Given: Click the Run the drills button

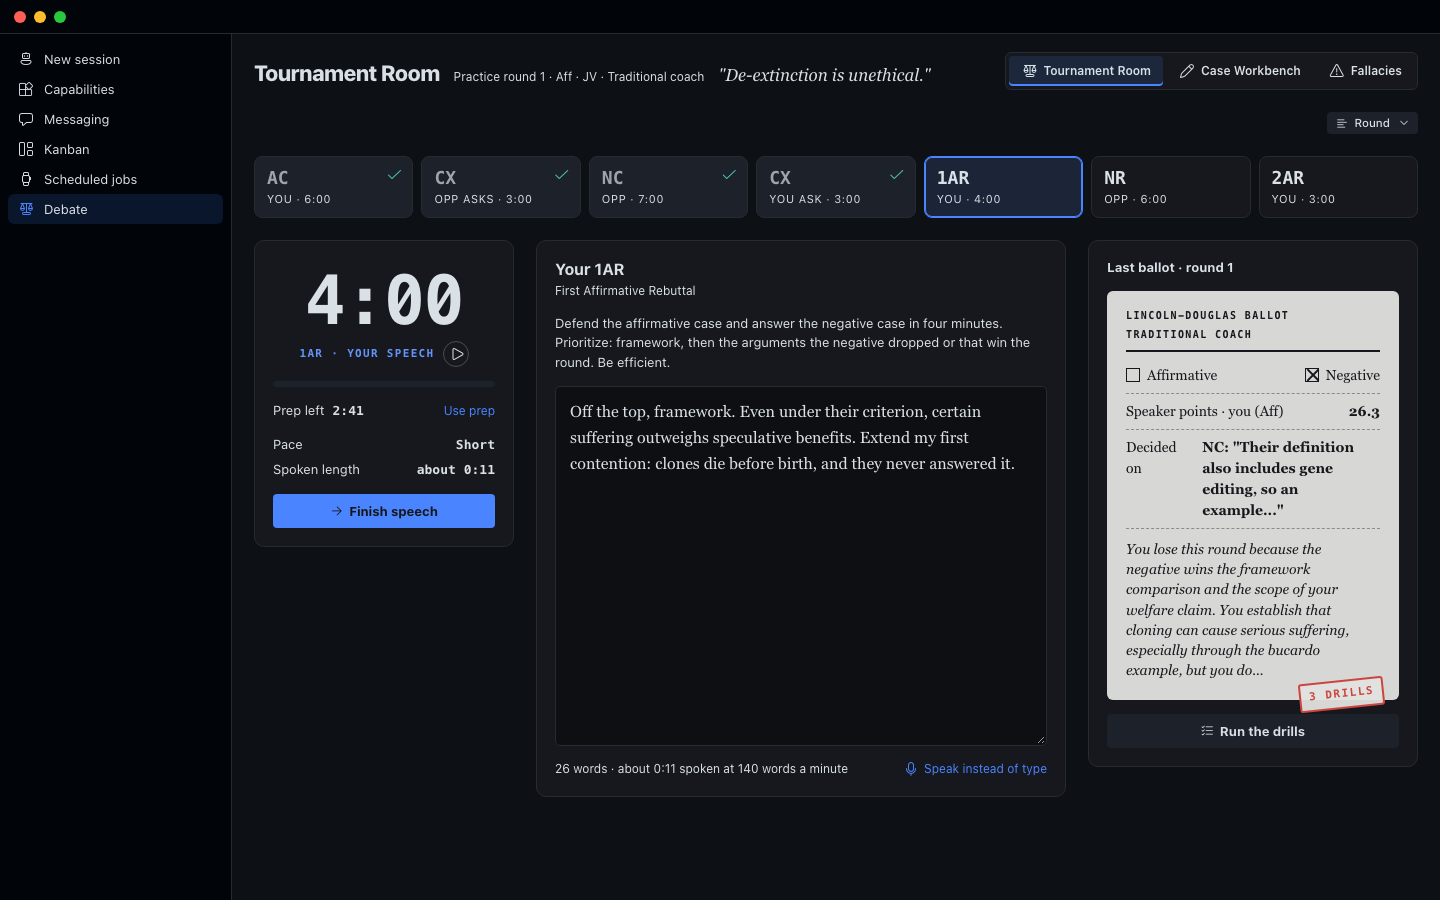Looking at the screenshot, I should point(1253,731).
